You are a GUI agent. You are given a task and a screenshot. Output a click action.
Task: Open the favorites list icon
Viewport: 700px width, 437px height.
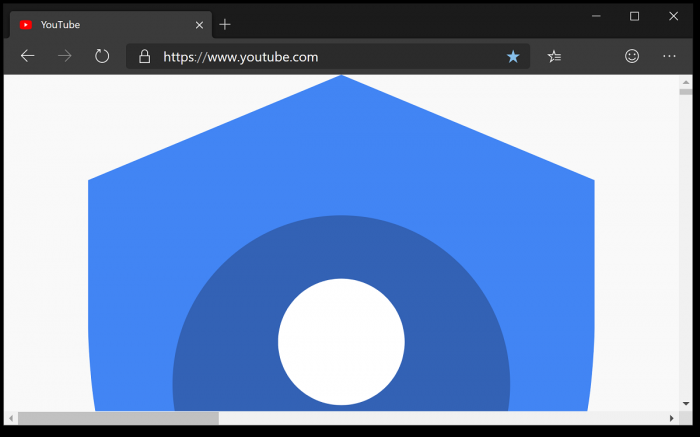[554, 56]
